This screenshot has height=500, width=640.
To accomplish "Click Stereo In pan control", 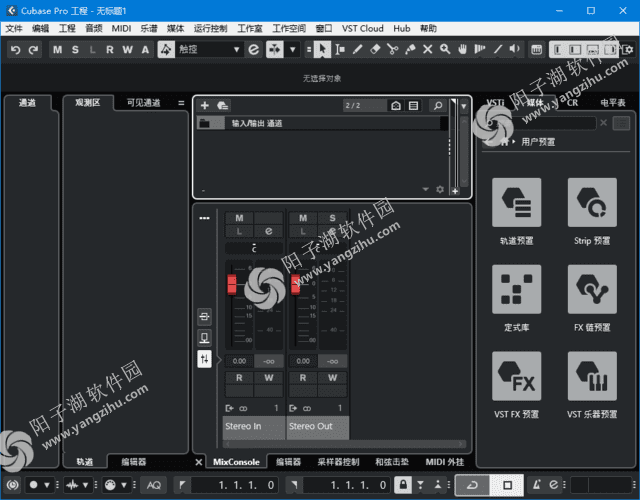I will (254, 248).
